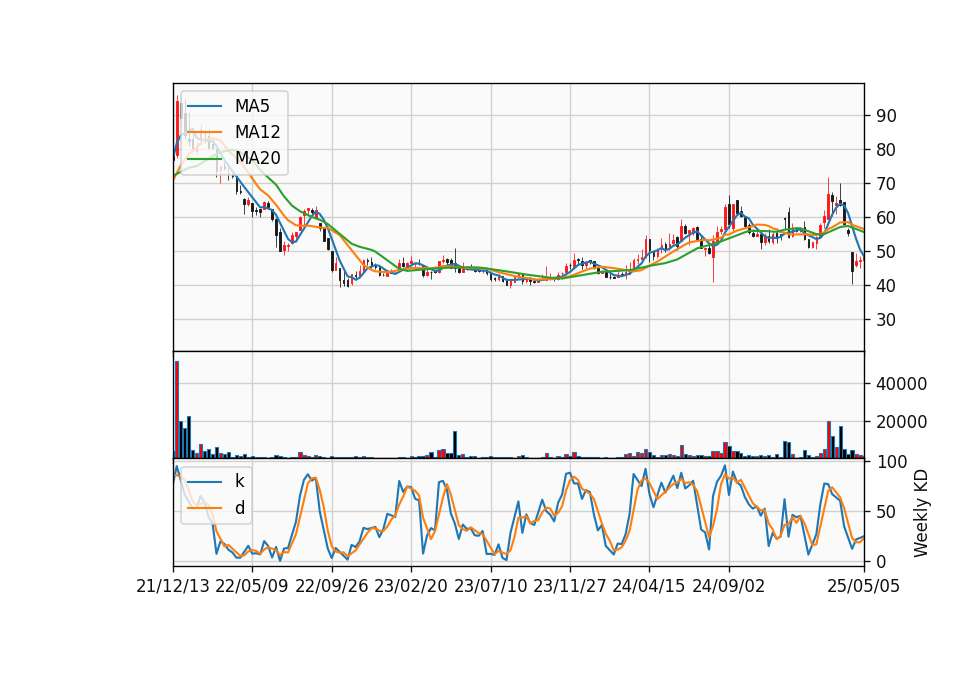960x690 pixels.
Task: Click the Weekly KD axis title
Action: click(920, 513)
